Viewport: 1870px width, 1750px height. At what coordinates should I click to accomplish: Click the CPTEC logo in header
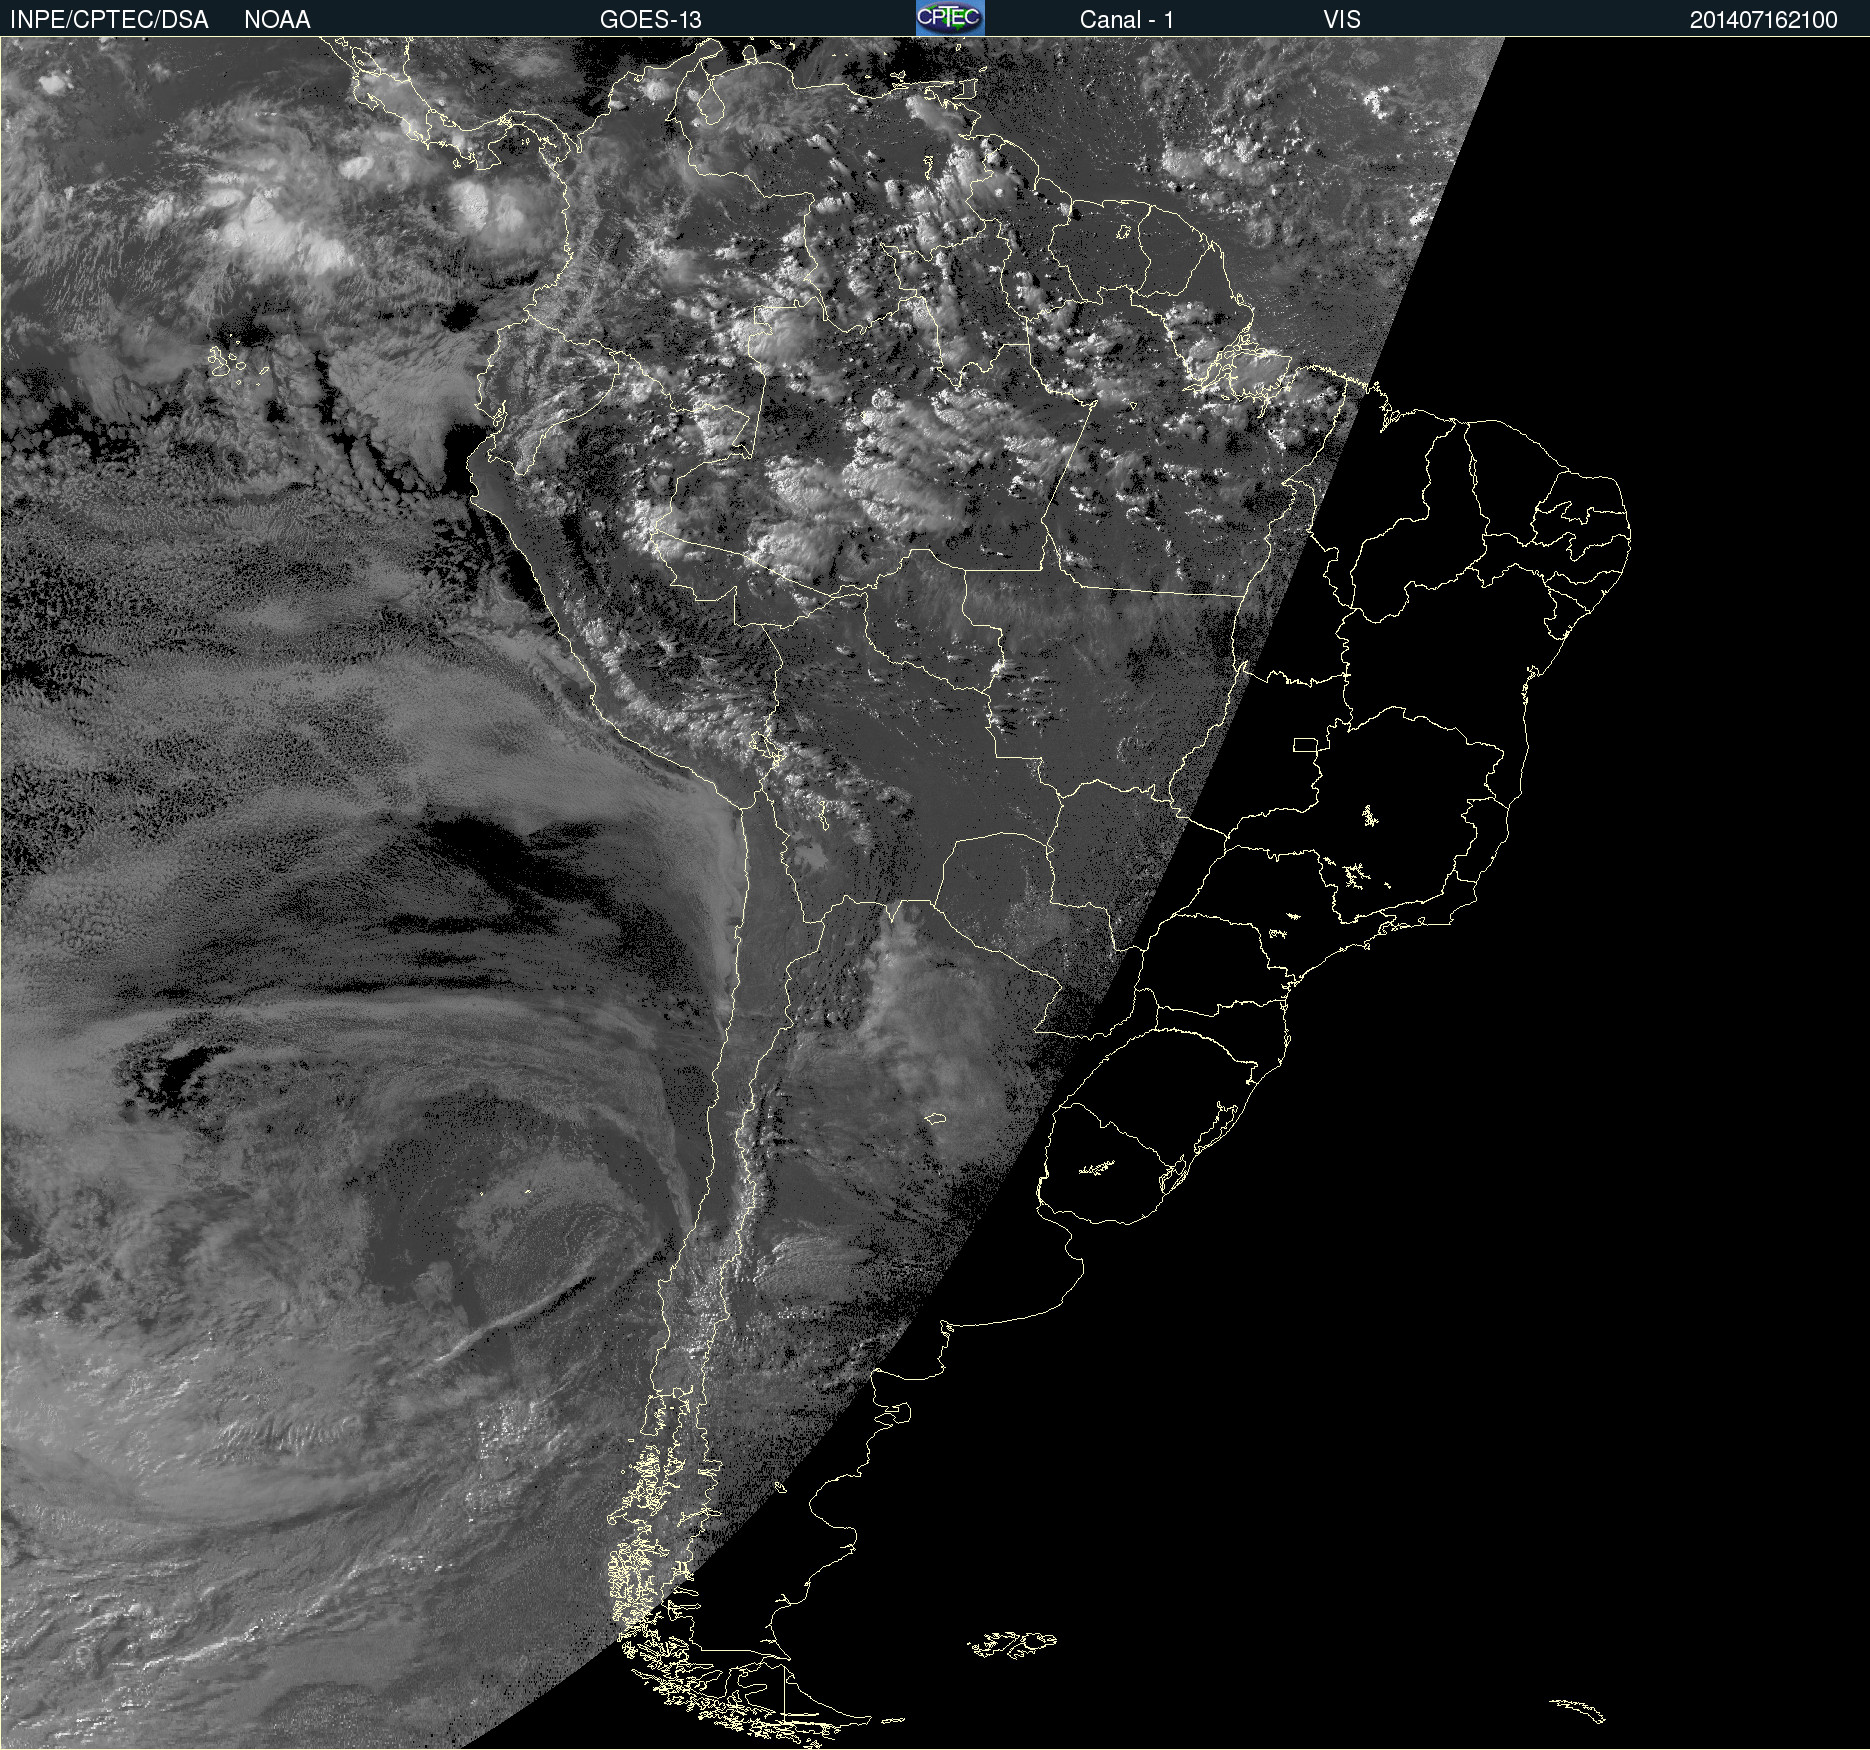click(950, 18)
